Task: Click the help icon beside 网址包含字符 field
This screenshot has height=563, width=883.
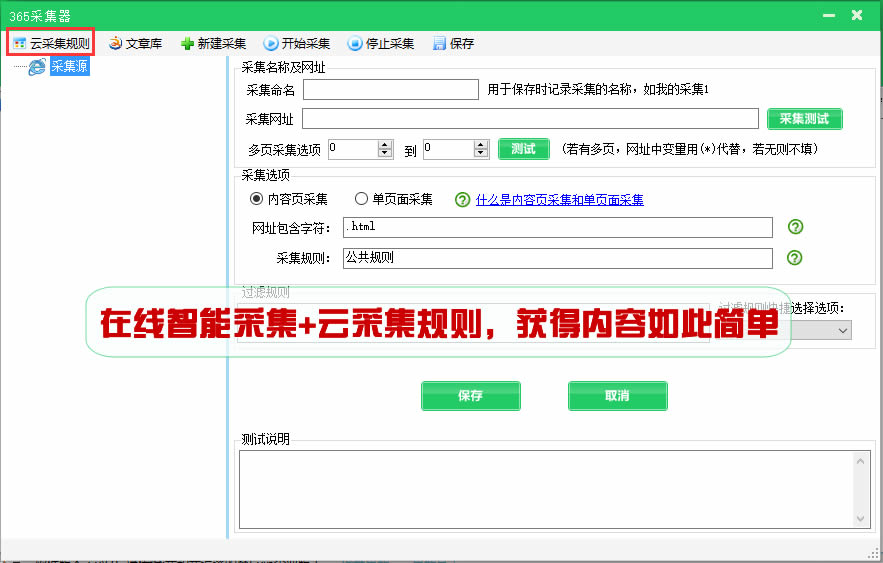Action: click(x=795, y=227)
